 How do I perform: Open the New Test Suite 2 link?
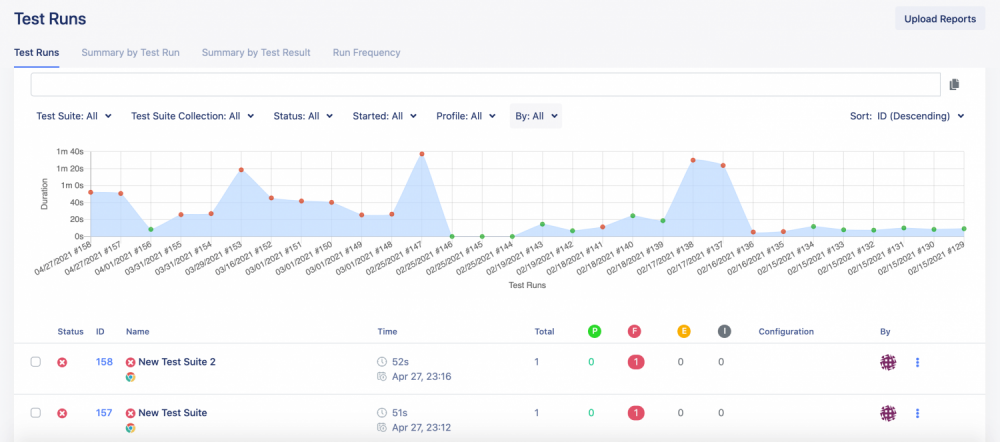point(176,362)
